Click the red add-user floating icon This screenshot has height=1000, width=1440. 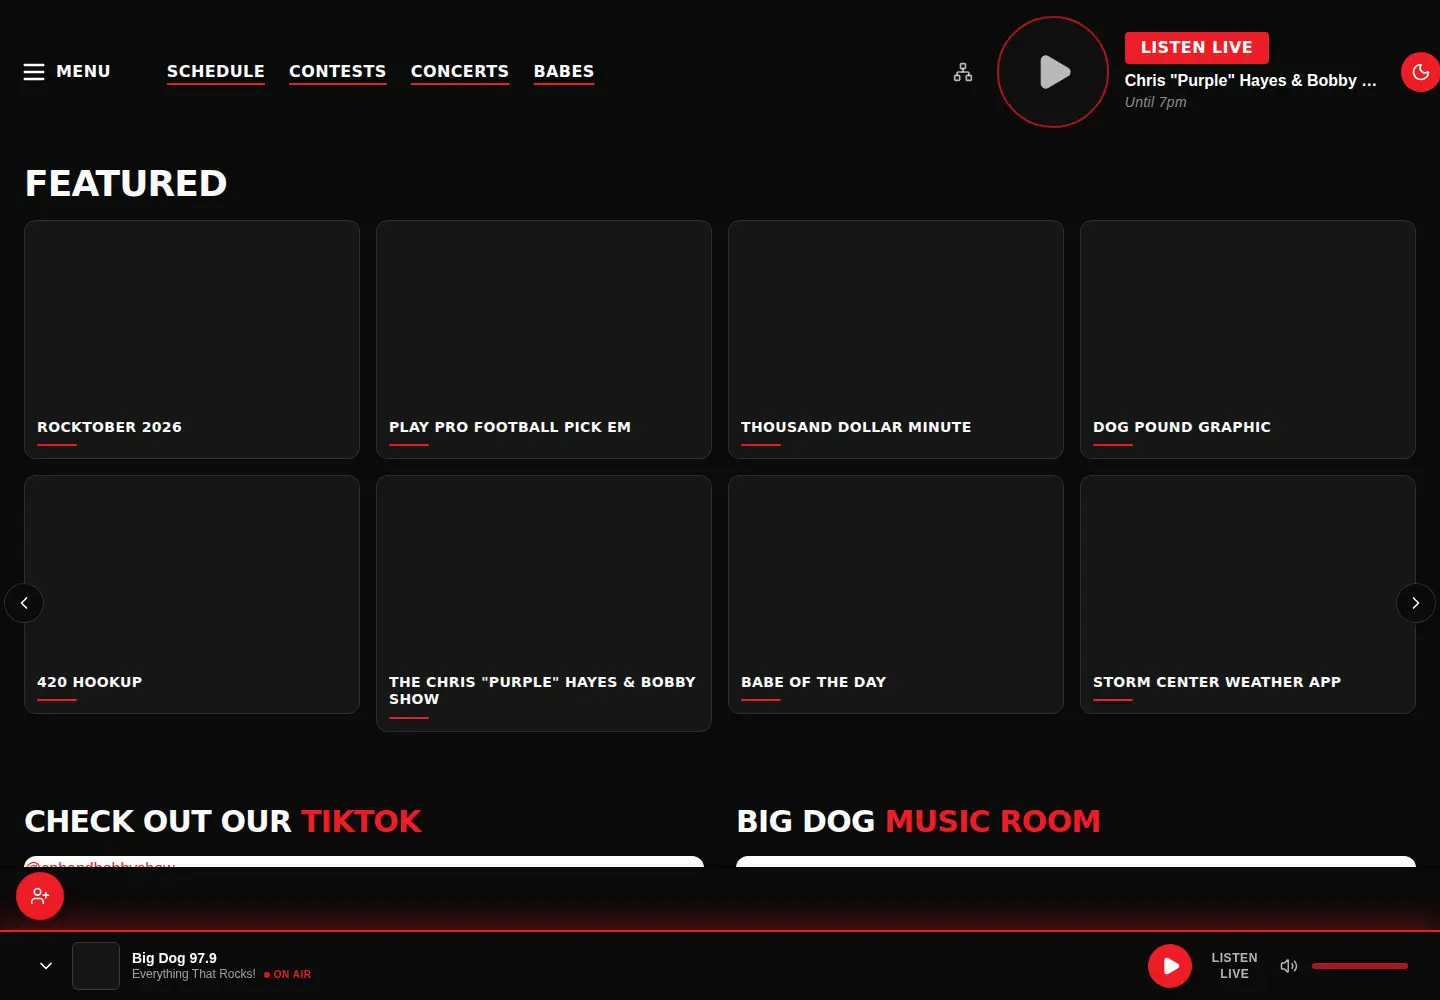coord(40,896)
